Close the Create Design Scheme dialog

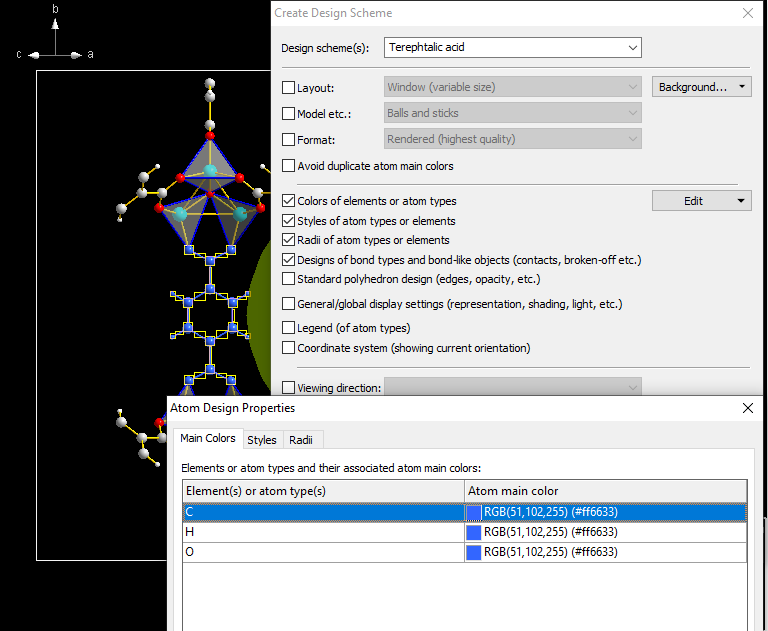747,13
